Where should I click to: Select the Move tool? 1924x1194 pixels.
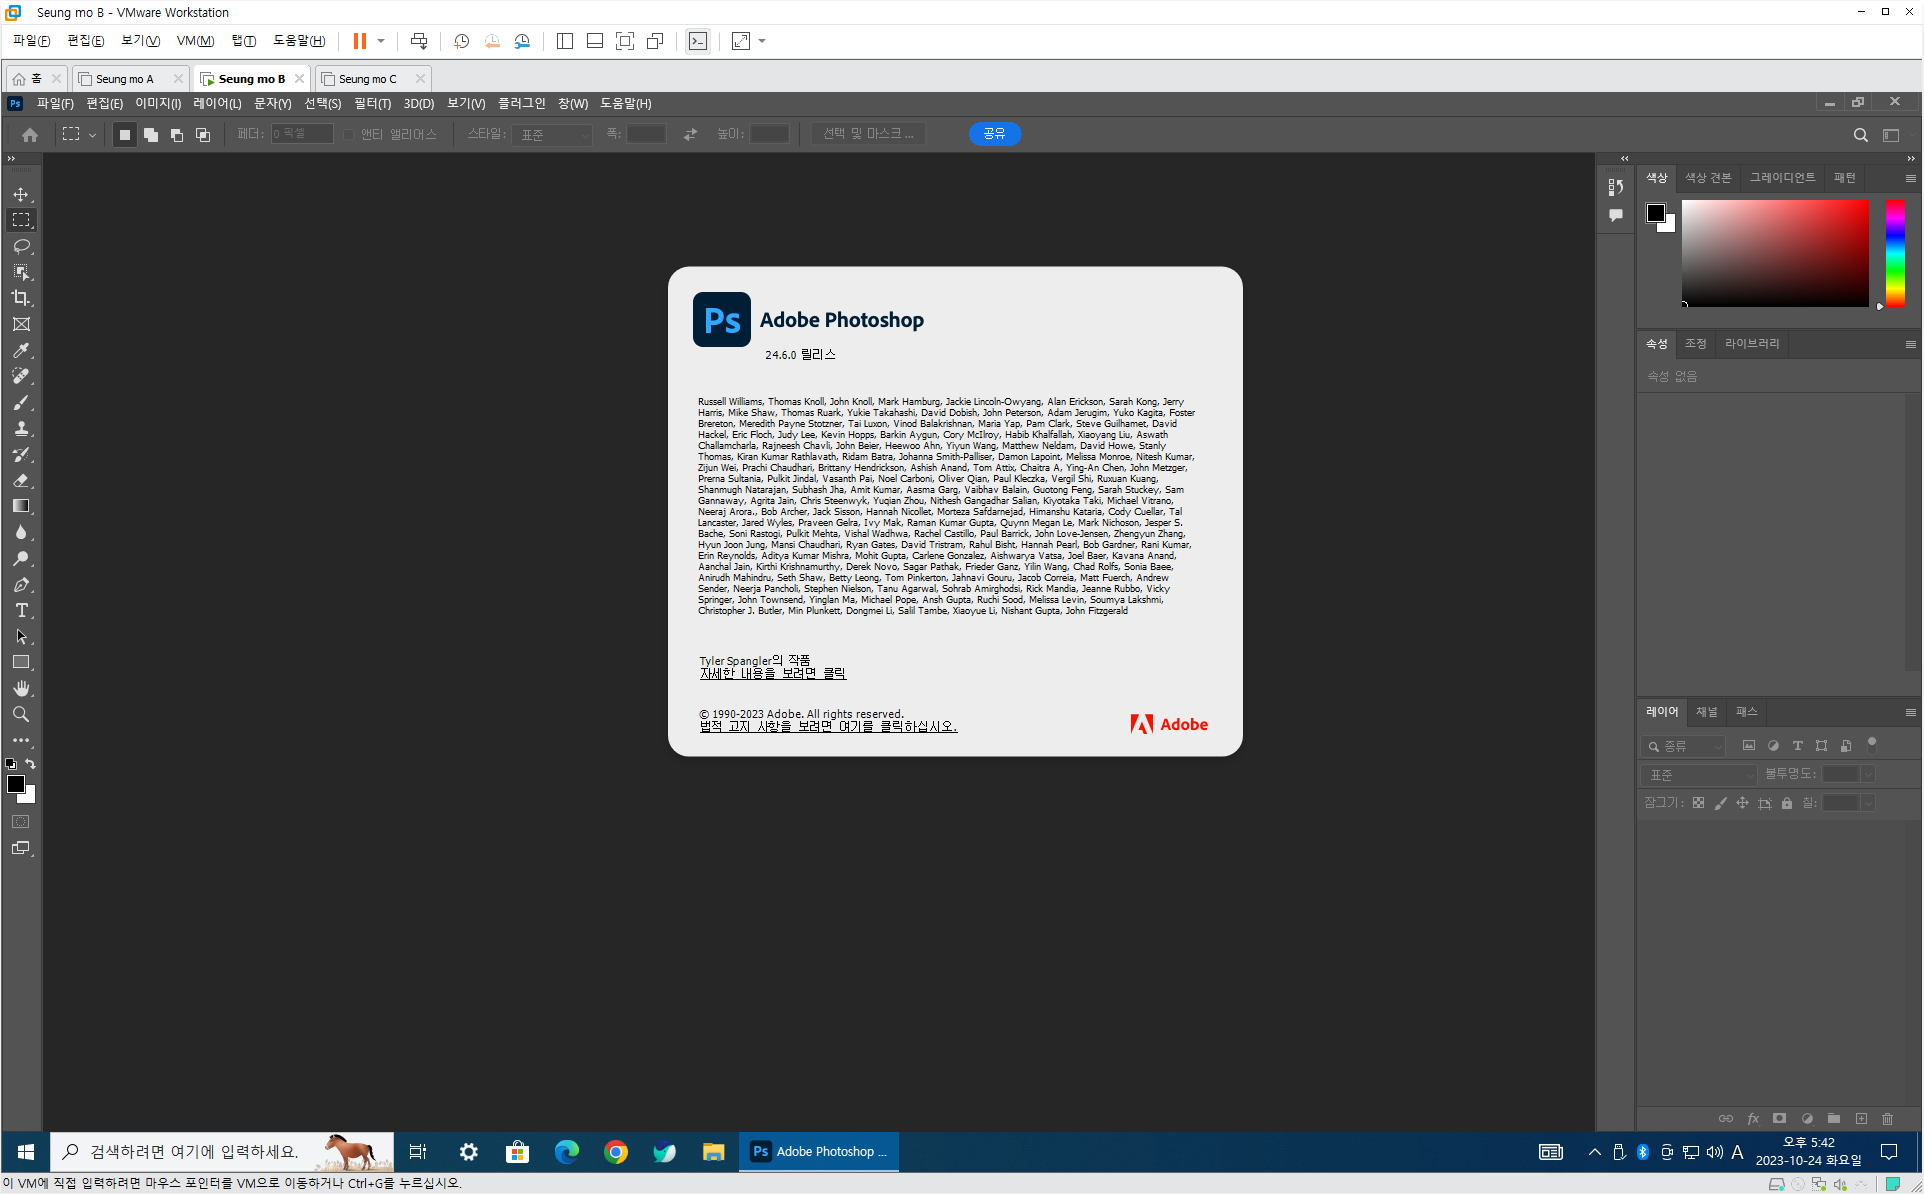[21, 194]
